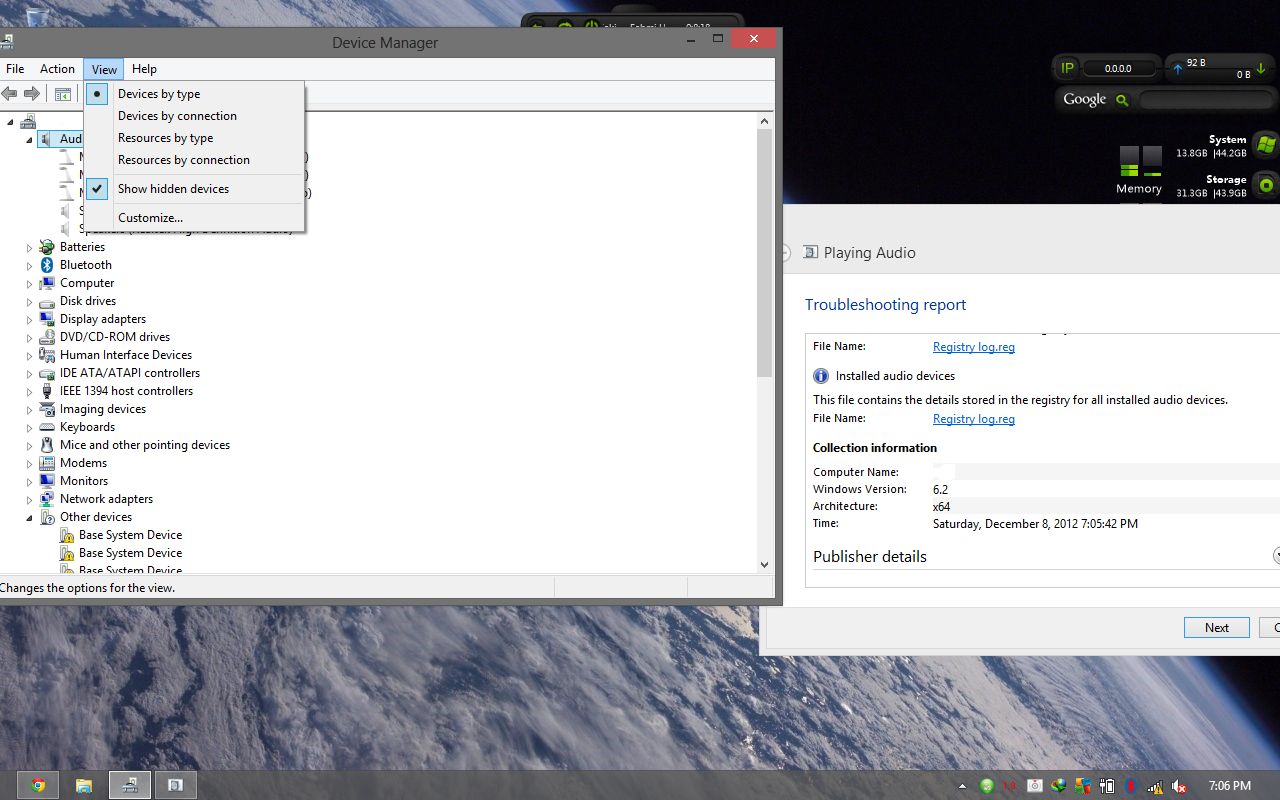Select Customize... from the View menu
Image resolution: width=1280 pixels, height=800 pixels.
point(150,218)
